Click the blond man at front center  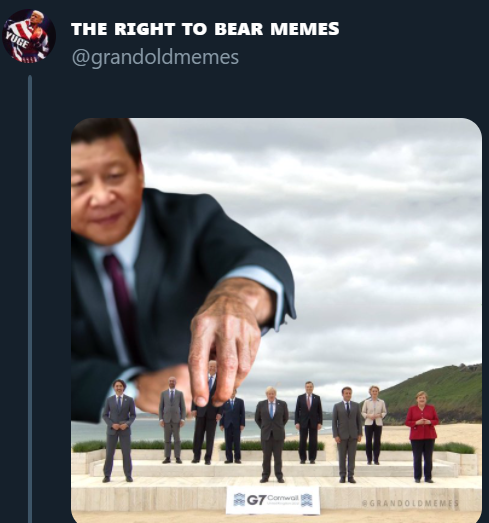(272, 435)
